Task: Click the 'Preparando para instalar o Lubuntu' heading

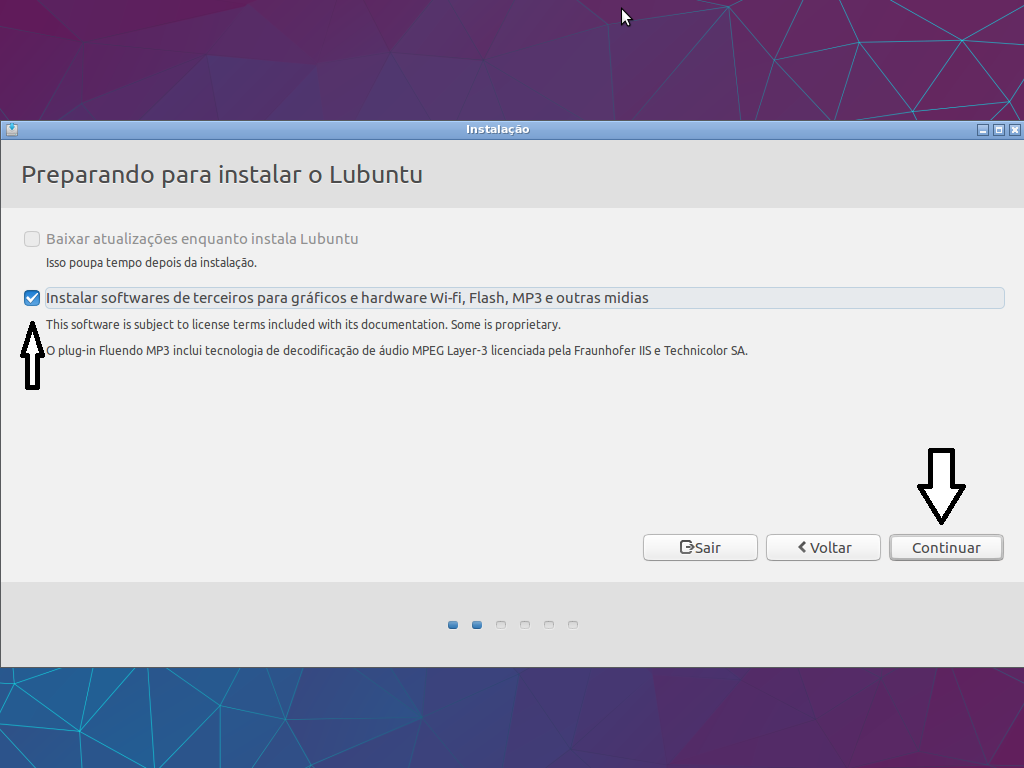Action: click(x=222, y=175)
